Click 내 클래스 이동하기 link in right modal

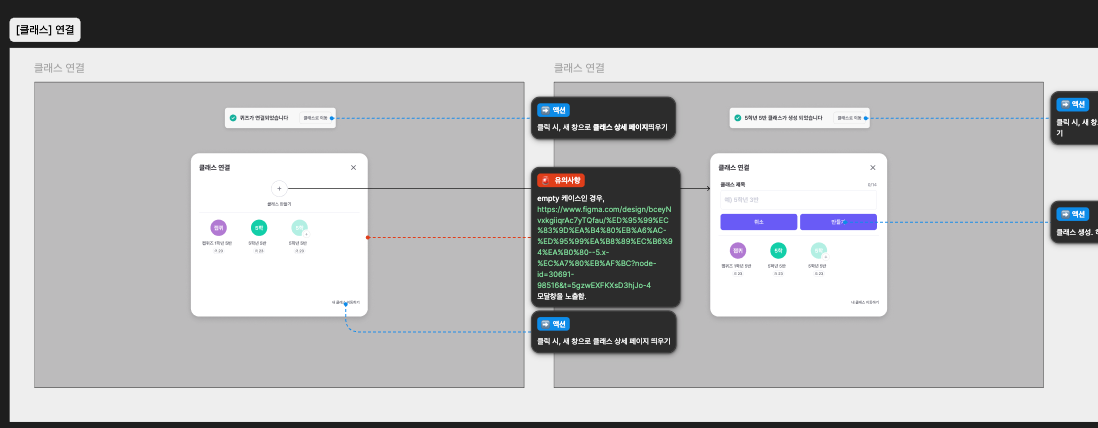(865, 302)
